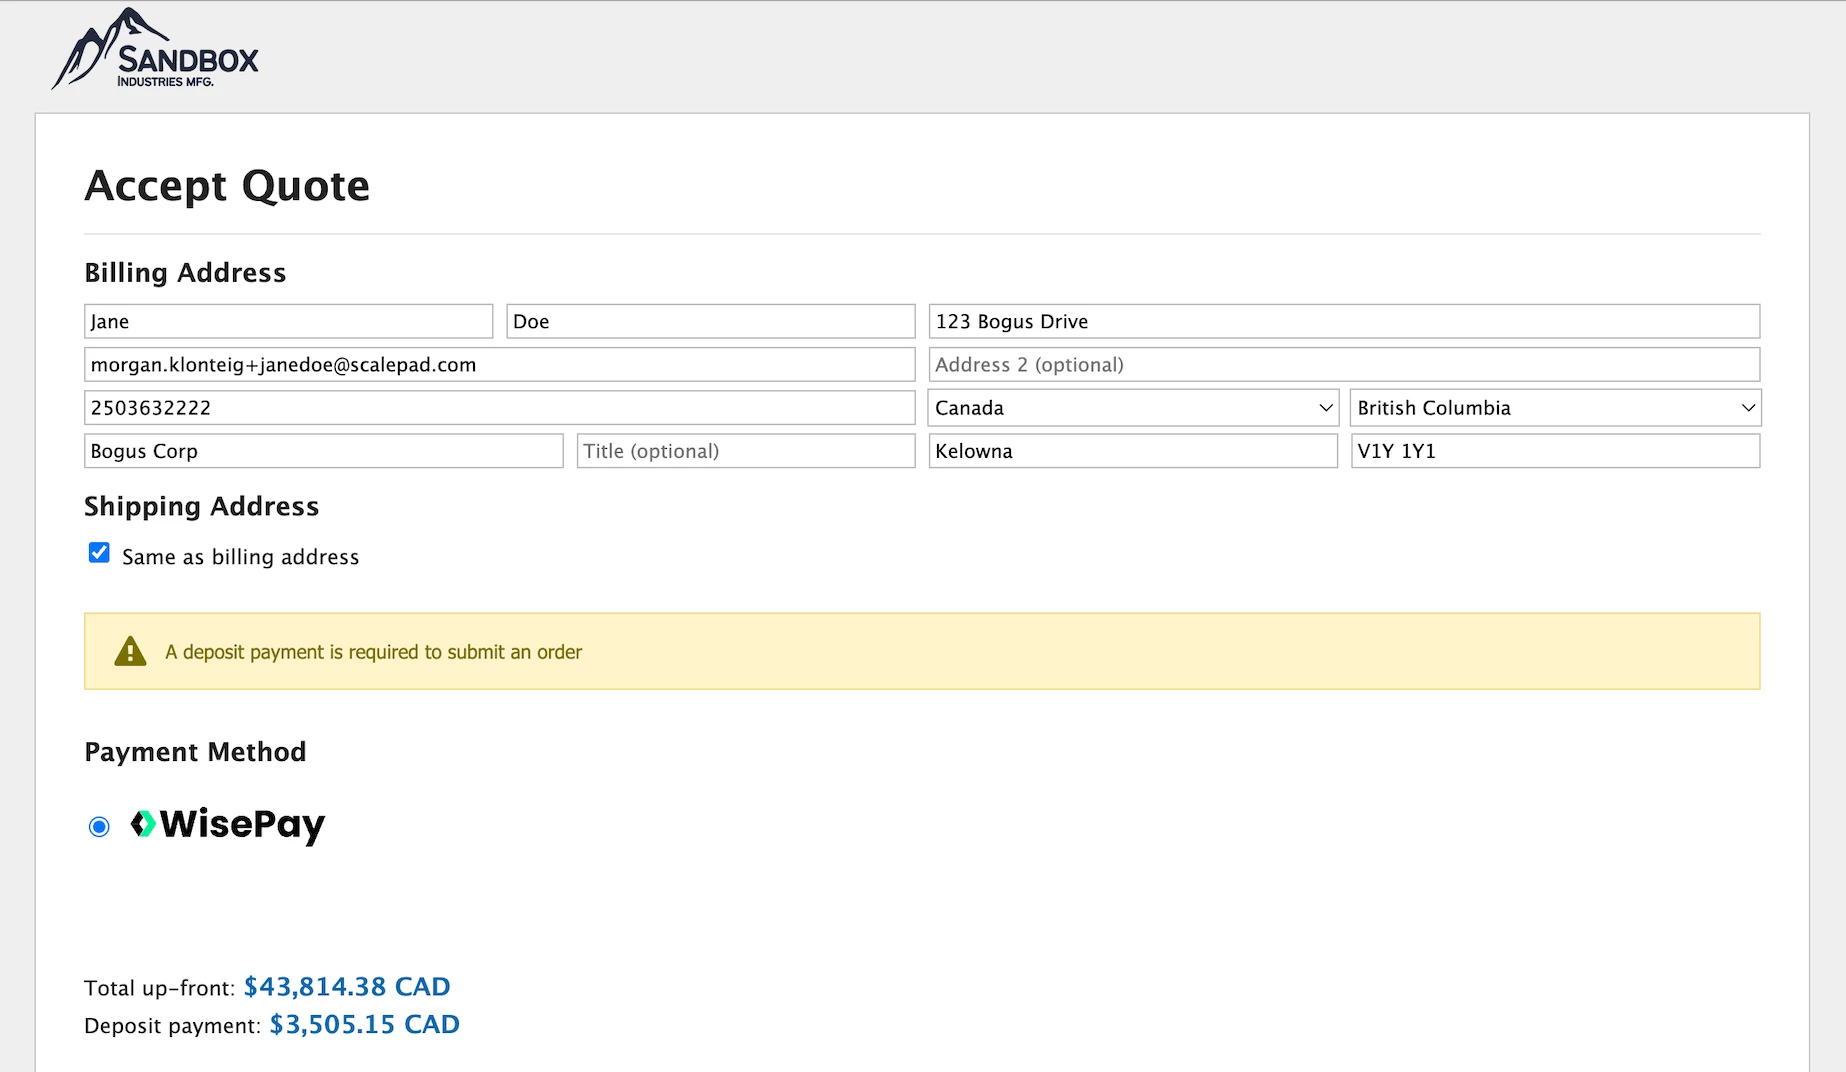Click the Same as billing address label

click(240, 557)
